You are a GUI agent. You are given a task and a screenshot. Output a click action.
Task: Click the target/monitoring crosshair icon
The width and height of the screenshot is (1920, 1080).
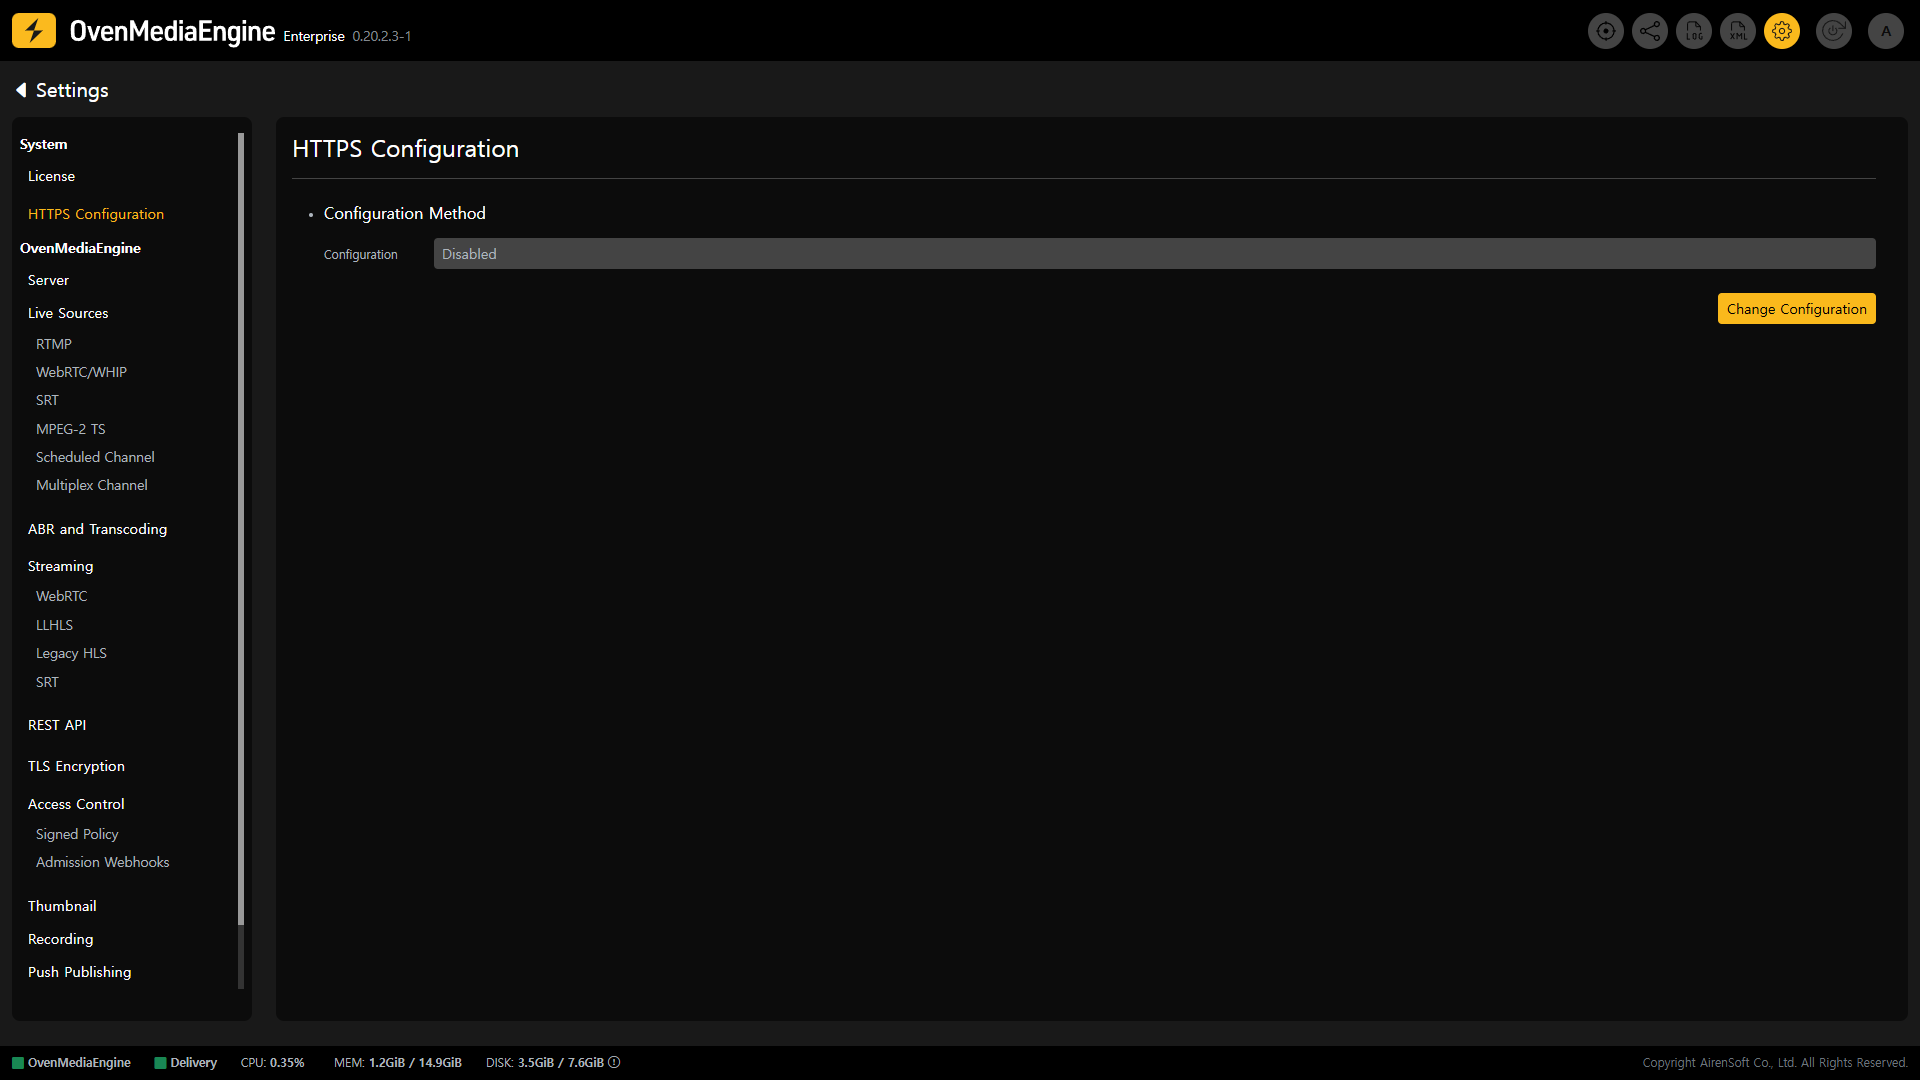point(1605,31)
